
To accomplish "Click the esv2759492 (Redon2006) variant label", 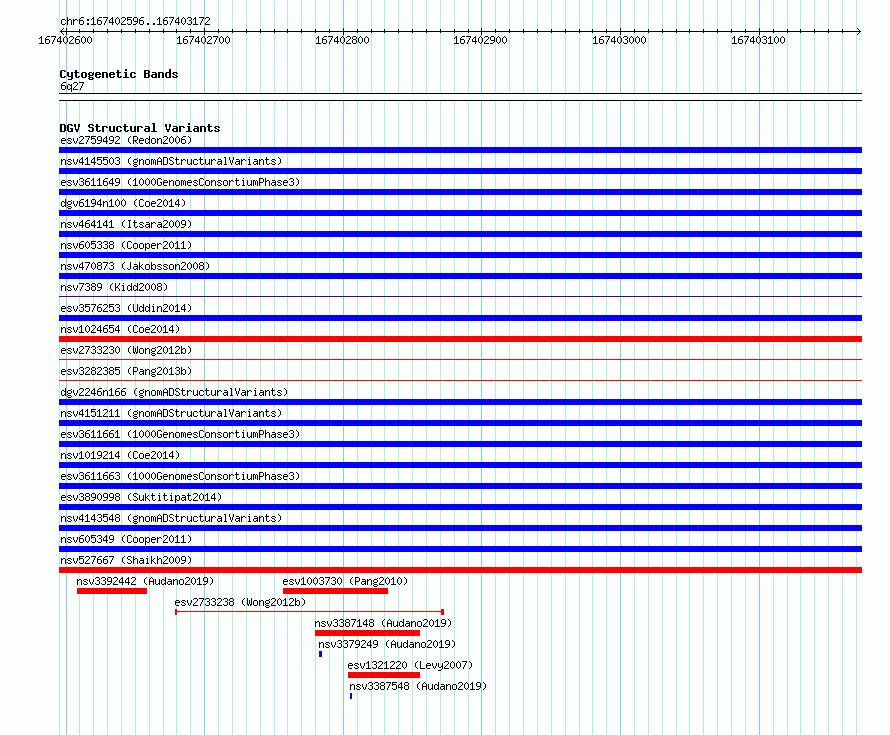I will tap(126, 140).
